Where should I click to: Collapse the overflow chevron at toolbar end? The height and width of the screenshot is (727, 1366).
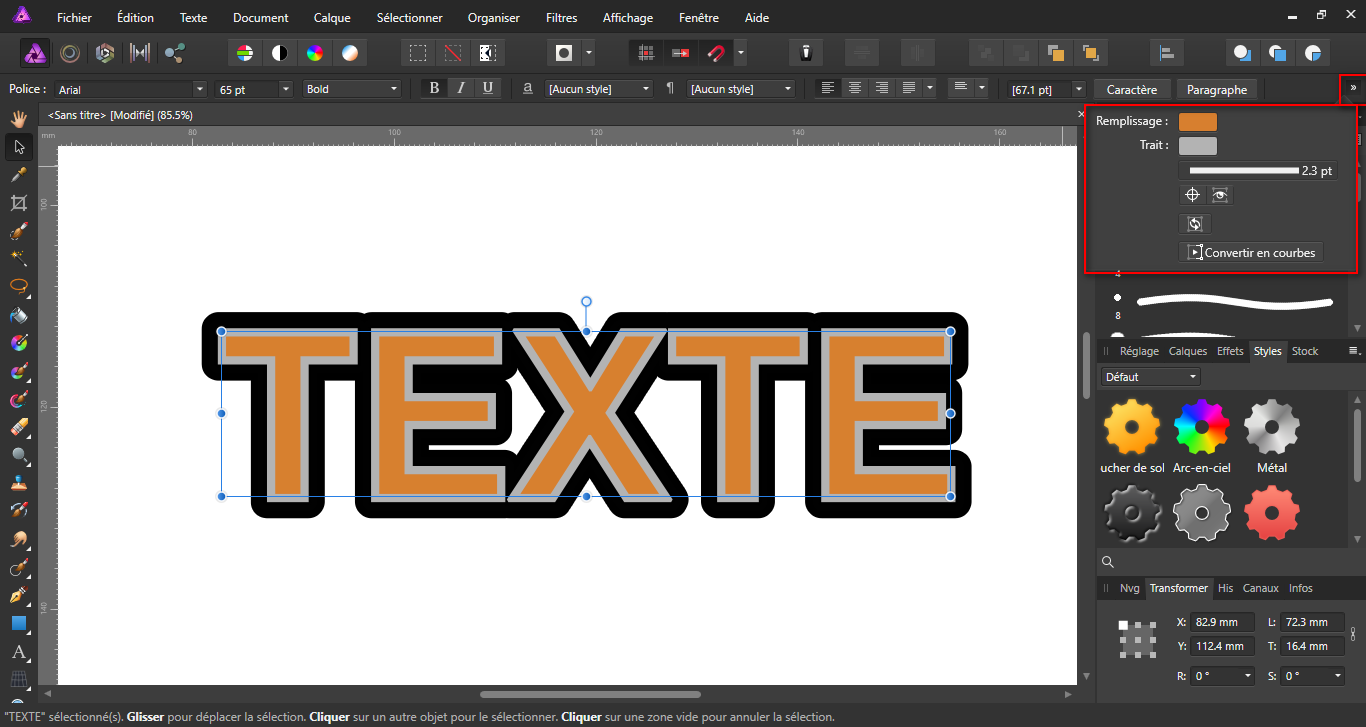pos(1353,88)
